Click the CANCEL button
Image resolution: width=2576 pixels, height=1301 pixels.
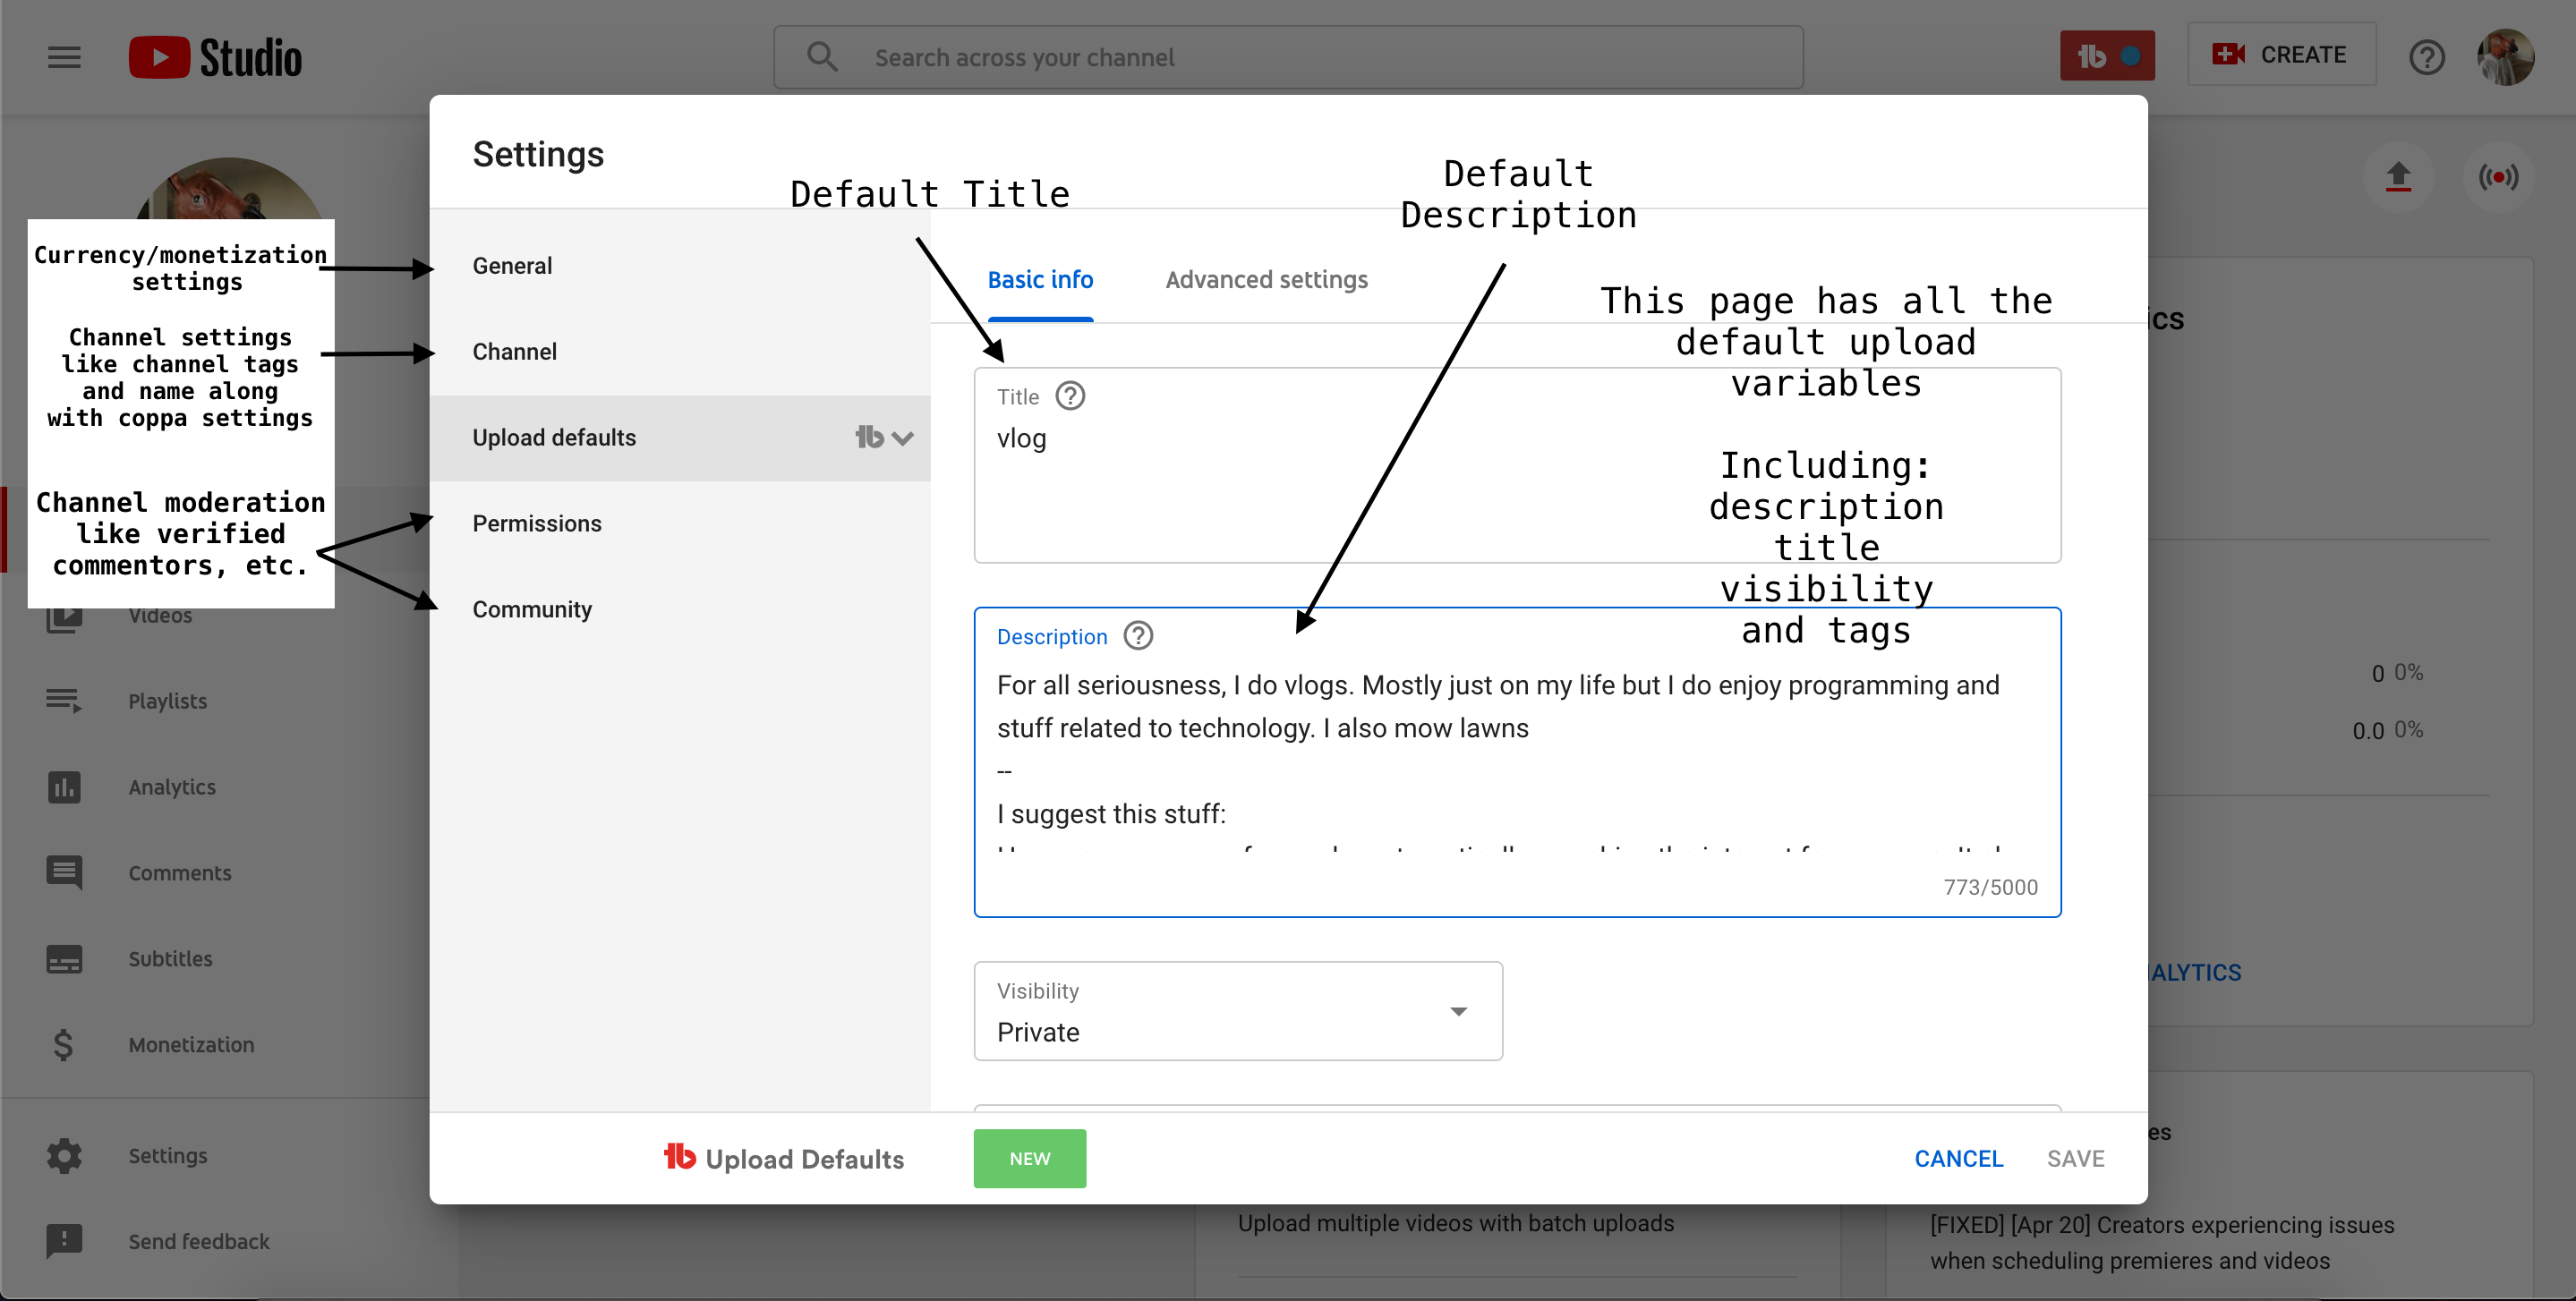click(1958, 1158)
